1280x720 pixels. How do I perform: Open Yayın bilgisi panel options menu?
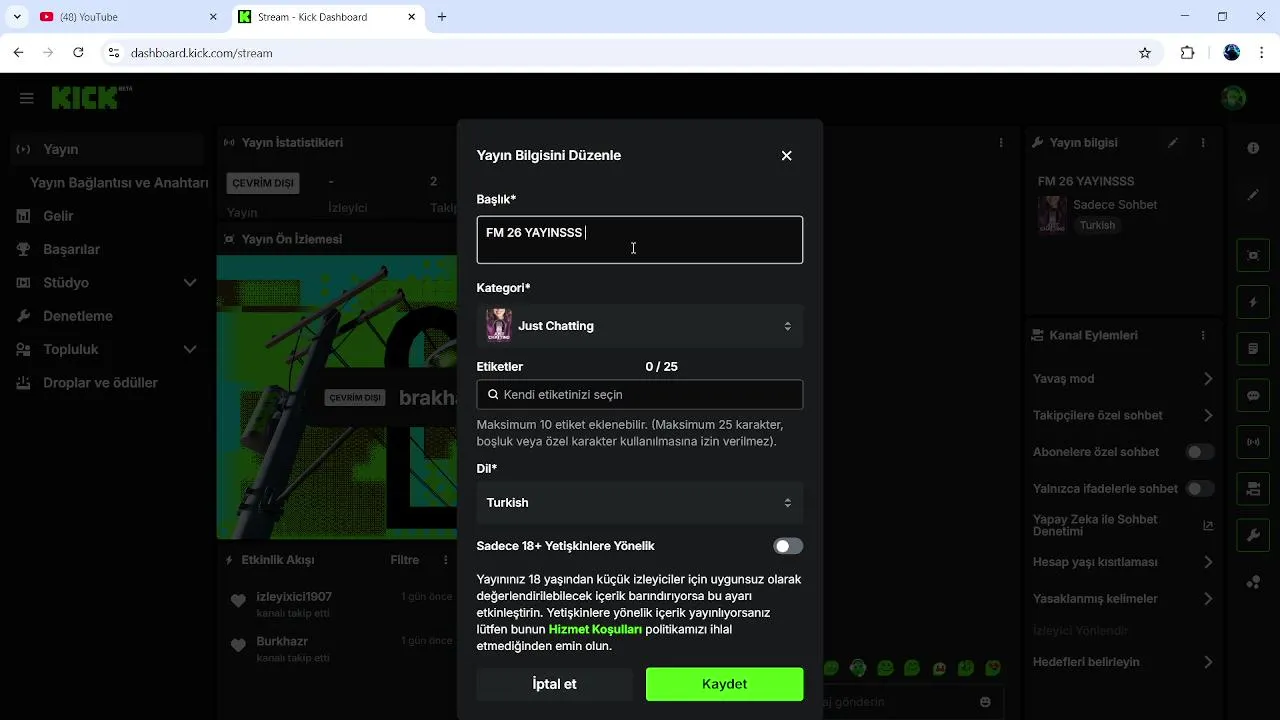coord(1203,143)
